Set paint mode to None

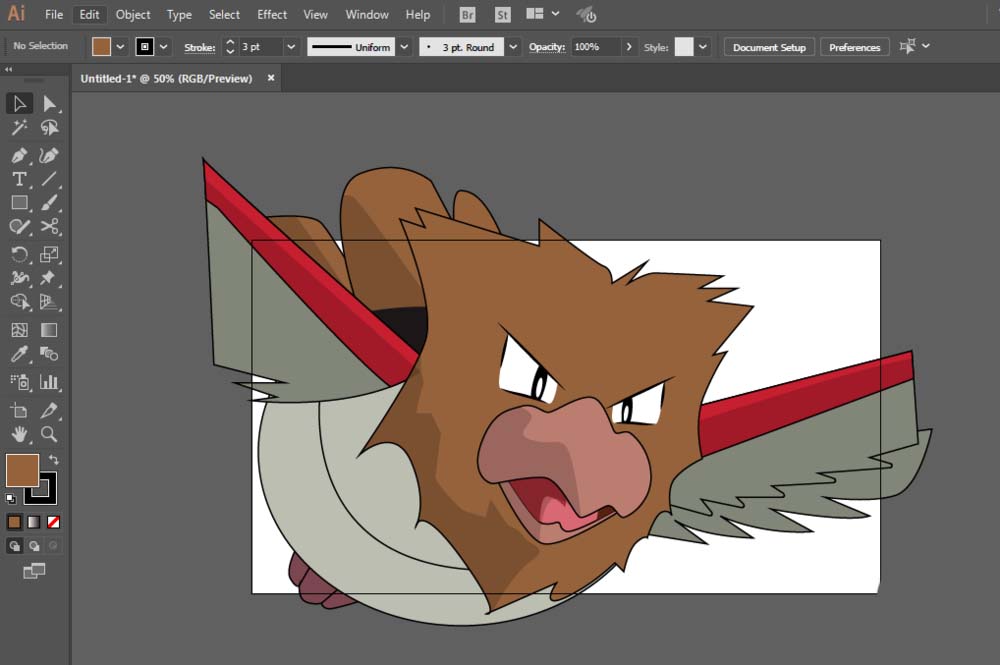tap(54, 522)
